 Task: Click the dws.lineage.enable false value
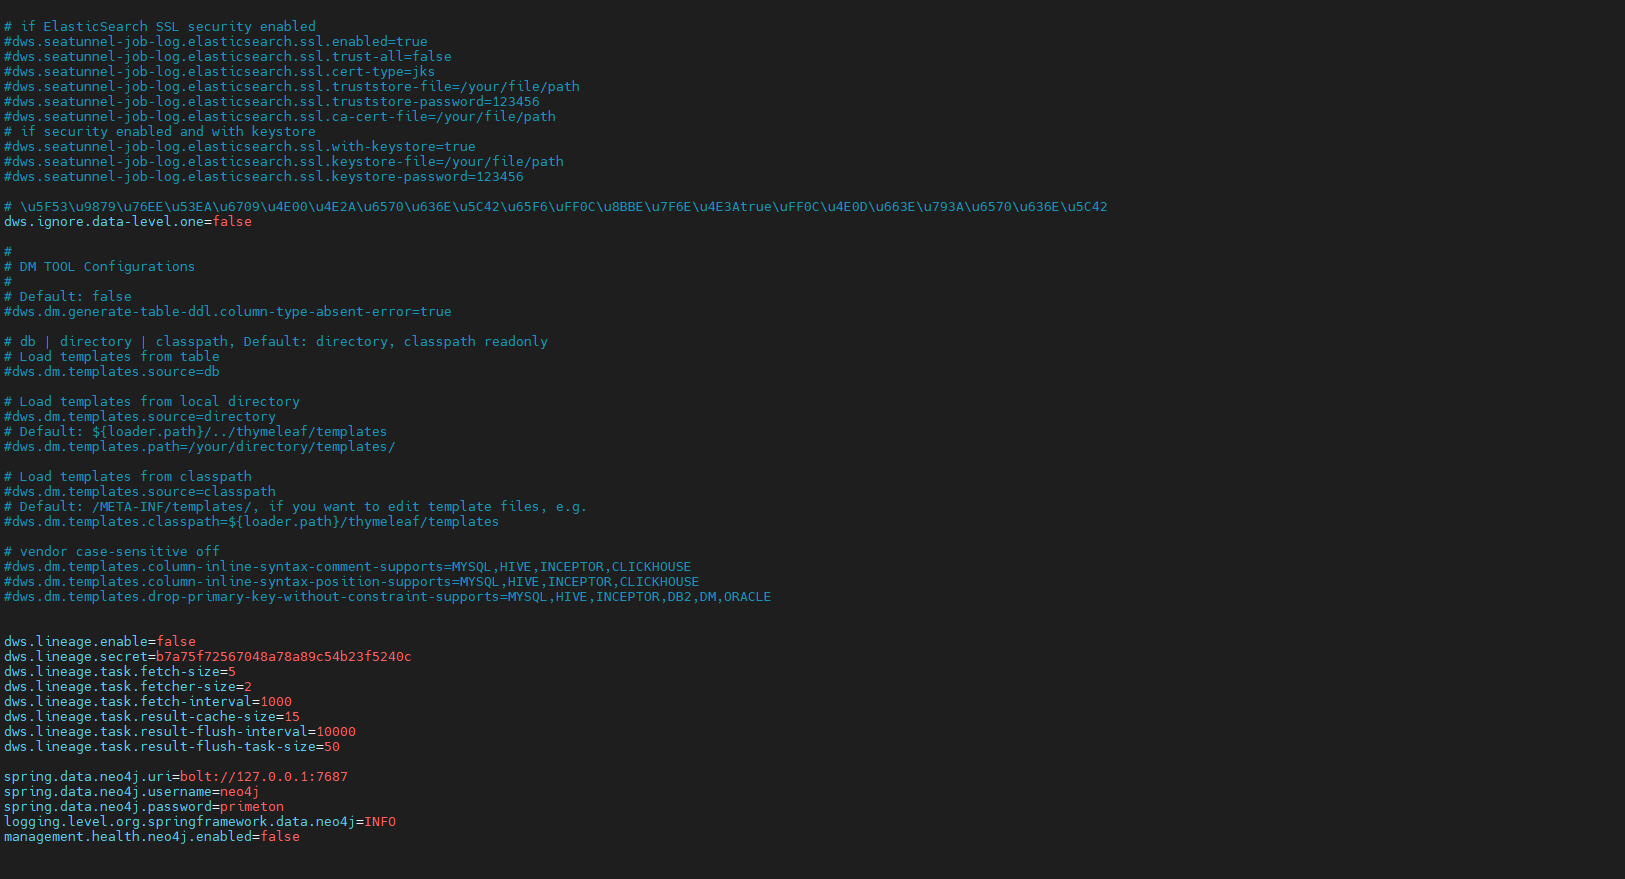(176, 642)
